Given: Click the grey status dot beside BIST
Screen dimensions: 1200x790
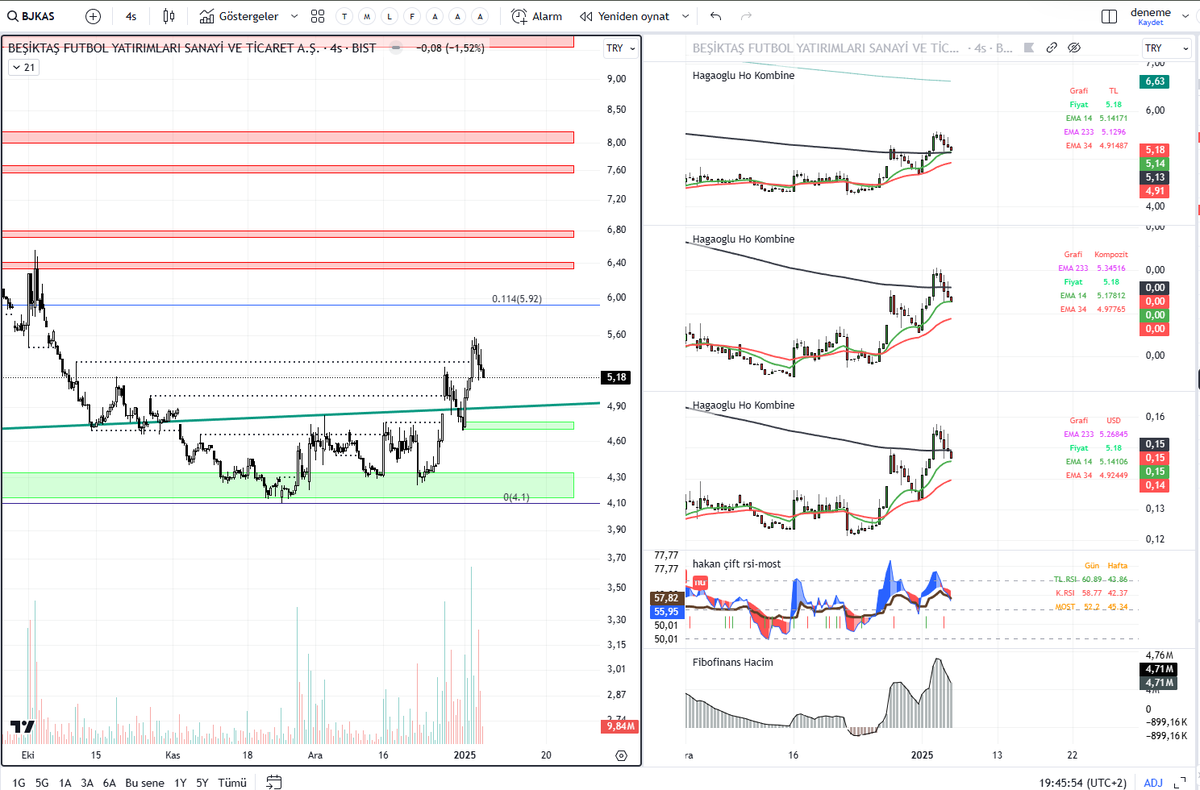Looking at the screenshot, I should pyautogui.click(x=397, y=47).
